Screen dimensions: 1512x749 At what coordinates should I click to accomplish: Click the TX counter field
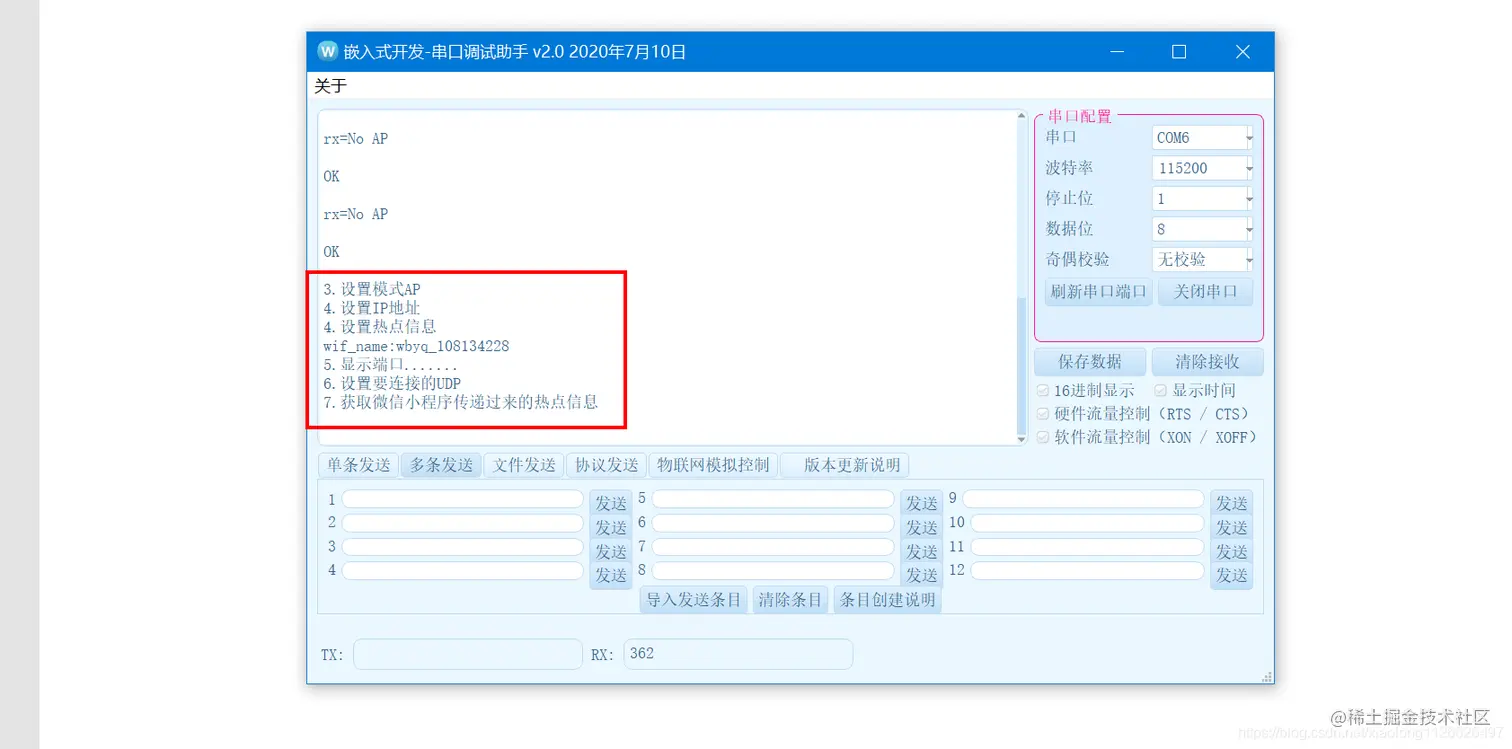coord(467,654)
